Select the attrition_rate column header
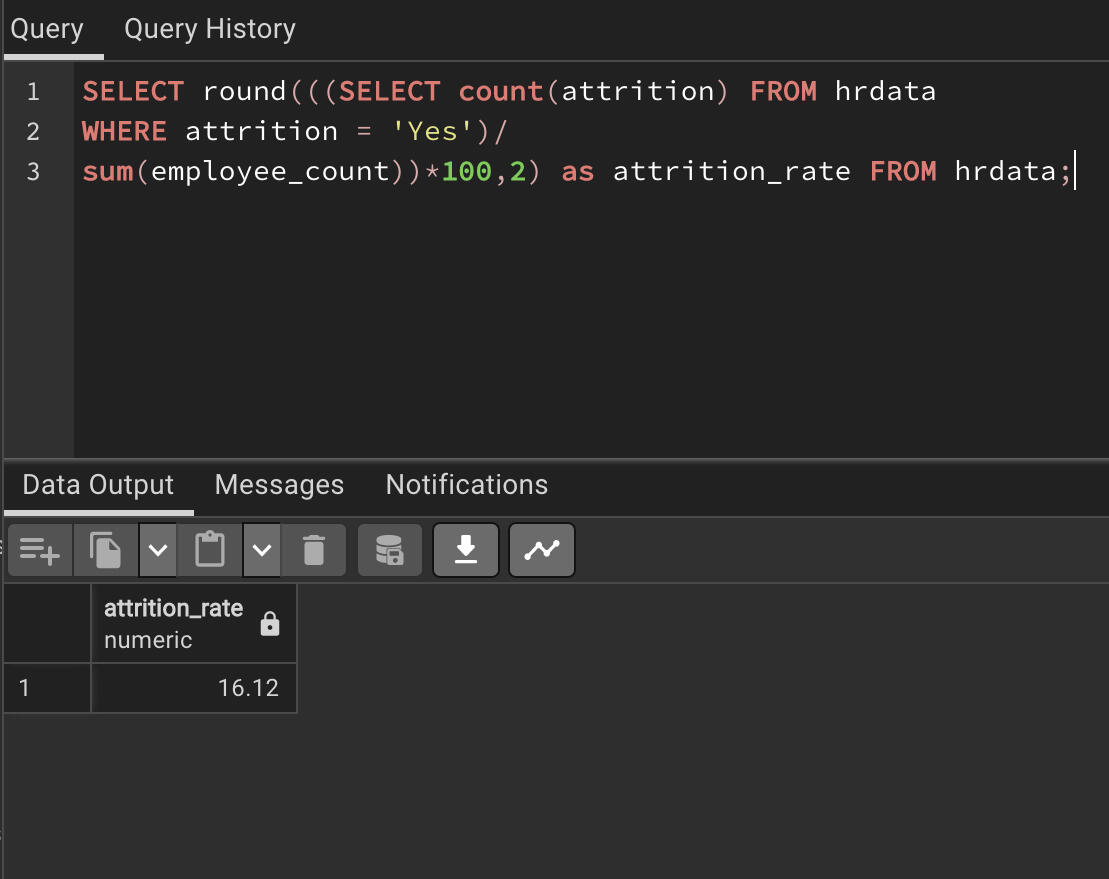Image resolution: width=1109 pixels, height=879 pixels. point(173,623)
